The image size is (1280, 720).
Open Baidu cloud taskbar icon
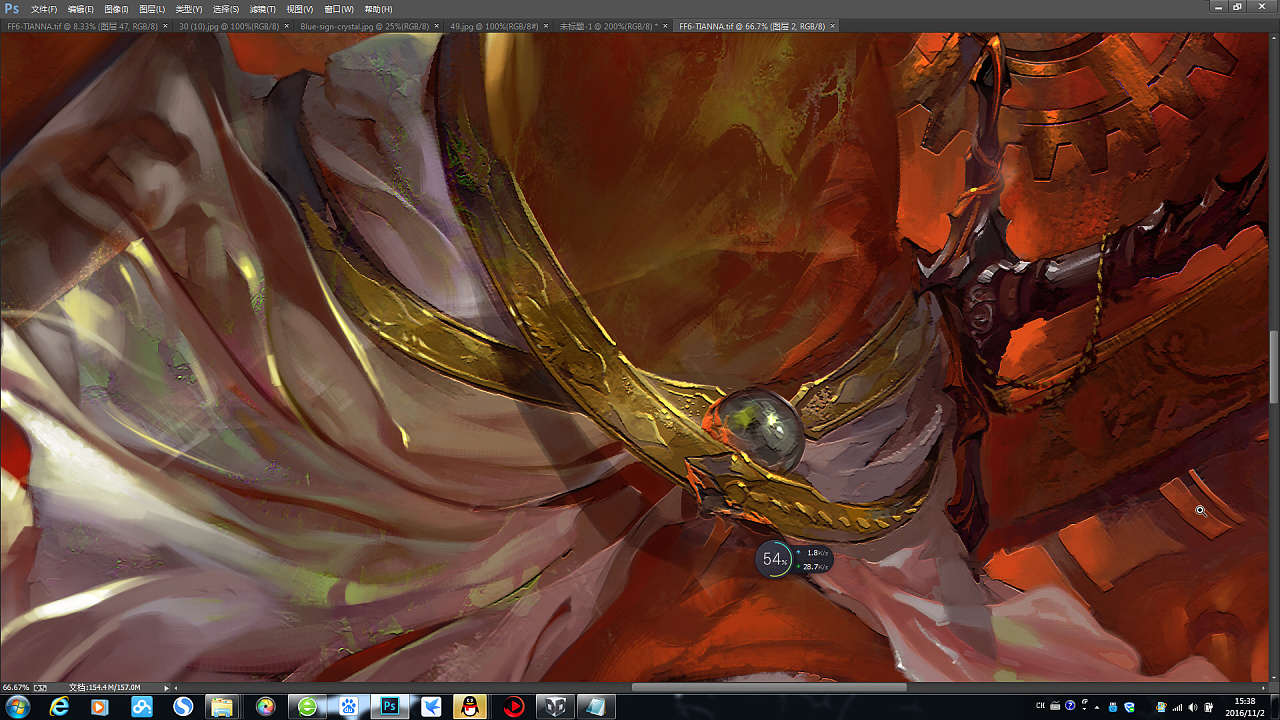(141, 707)
